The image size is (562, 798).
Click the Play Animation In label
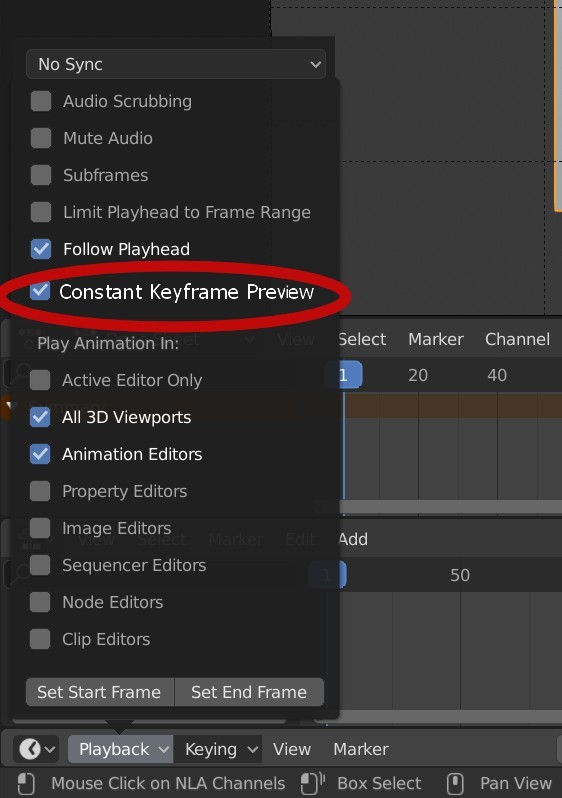click(108, 344)
